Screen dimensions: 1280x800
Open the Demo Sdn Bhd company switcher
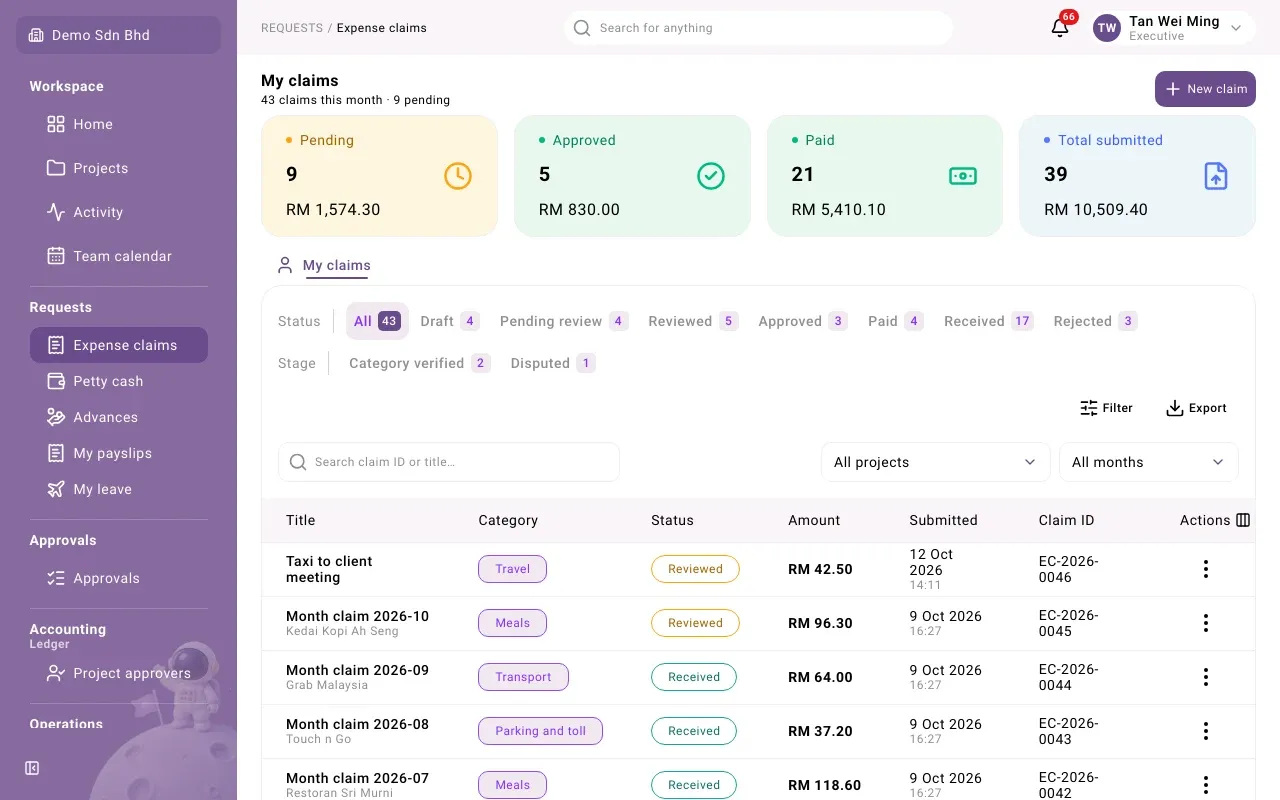click(118, 35)
